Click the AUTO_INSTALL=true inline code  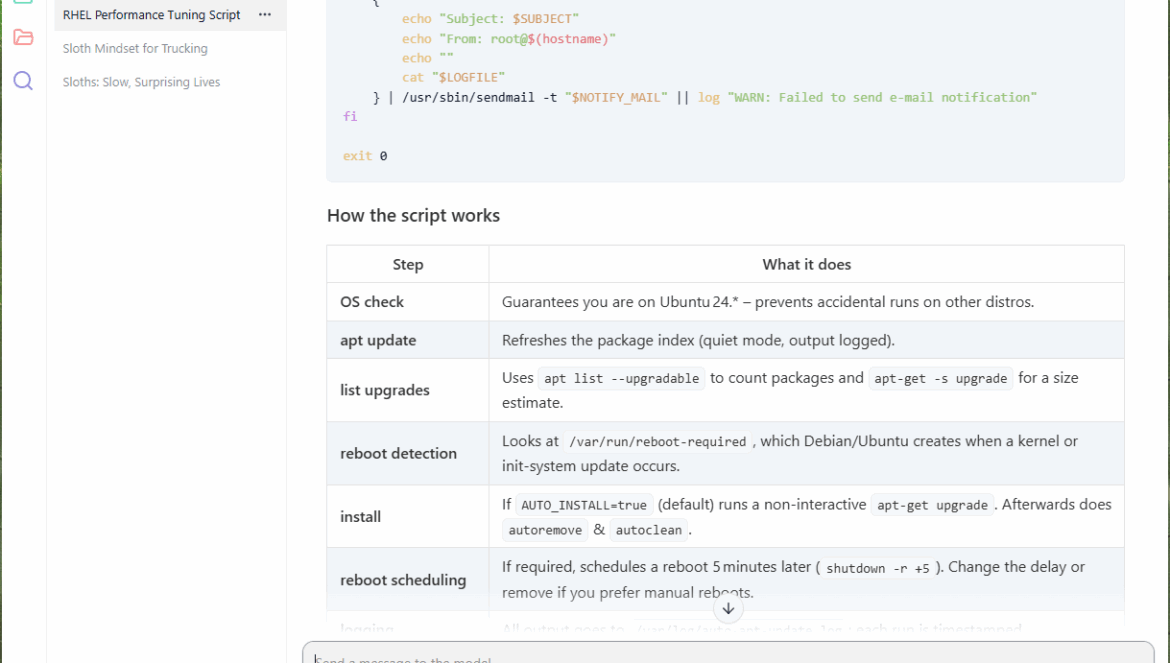pyautogui.click(x=584, y=506)
